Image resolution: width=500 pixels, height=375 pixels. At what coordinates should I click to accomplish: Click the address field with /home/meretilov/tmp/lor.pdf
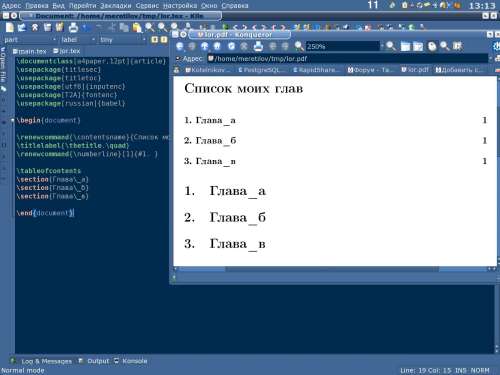348,59
